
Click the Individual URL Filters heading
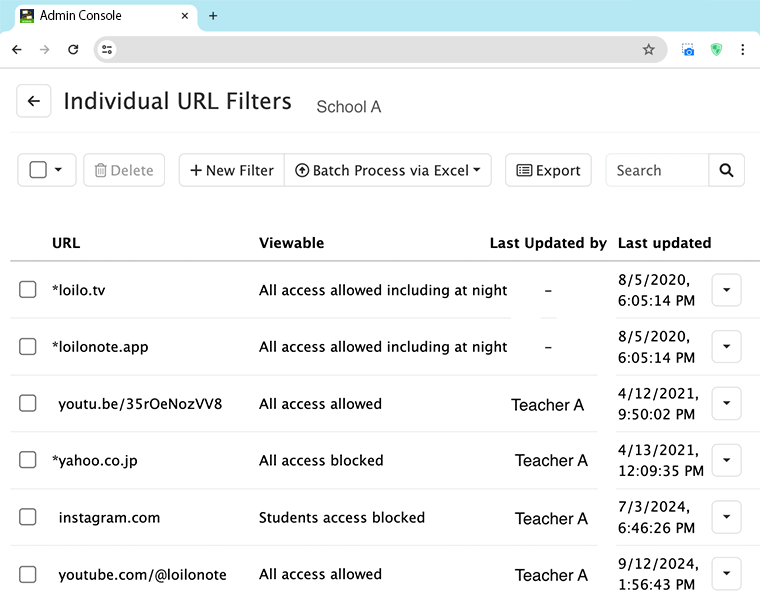click(x=177, y=101)
